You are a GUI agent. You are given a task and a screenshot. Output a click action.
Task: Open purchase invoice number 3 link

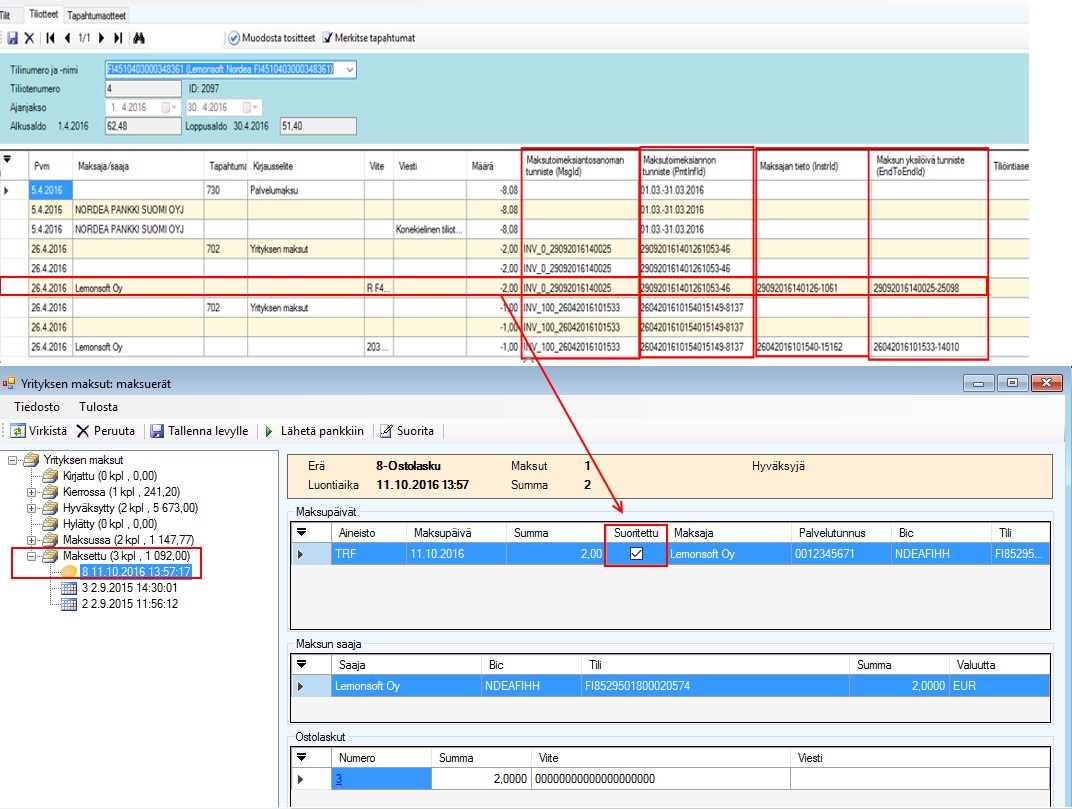[x=339, y=779]
